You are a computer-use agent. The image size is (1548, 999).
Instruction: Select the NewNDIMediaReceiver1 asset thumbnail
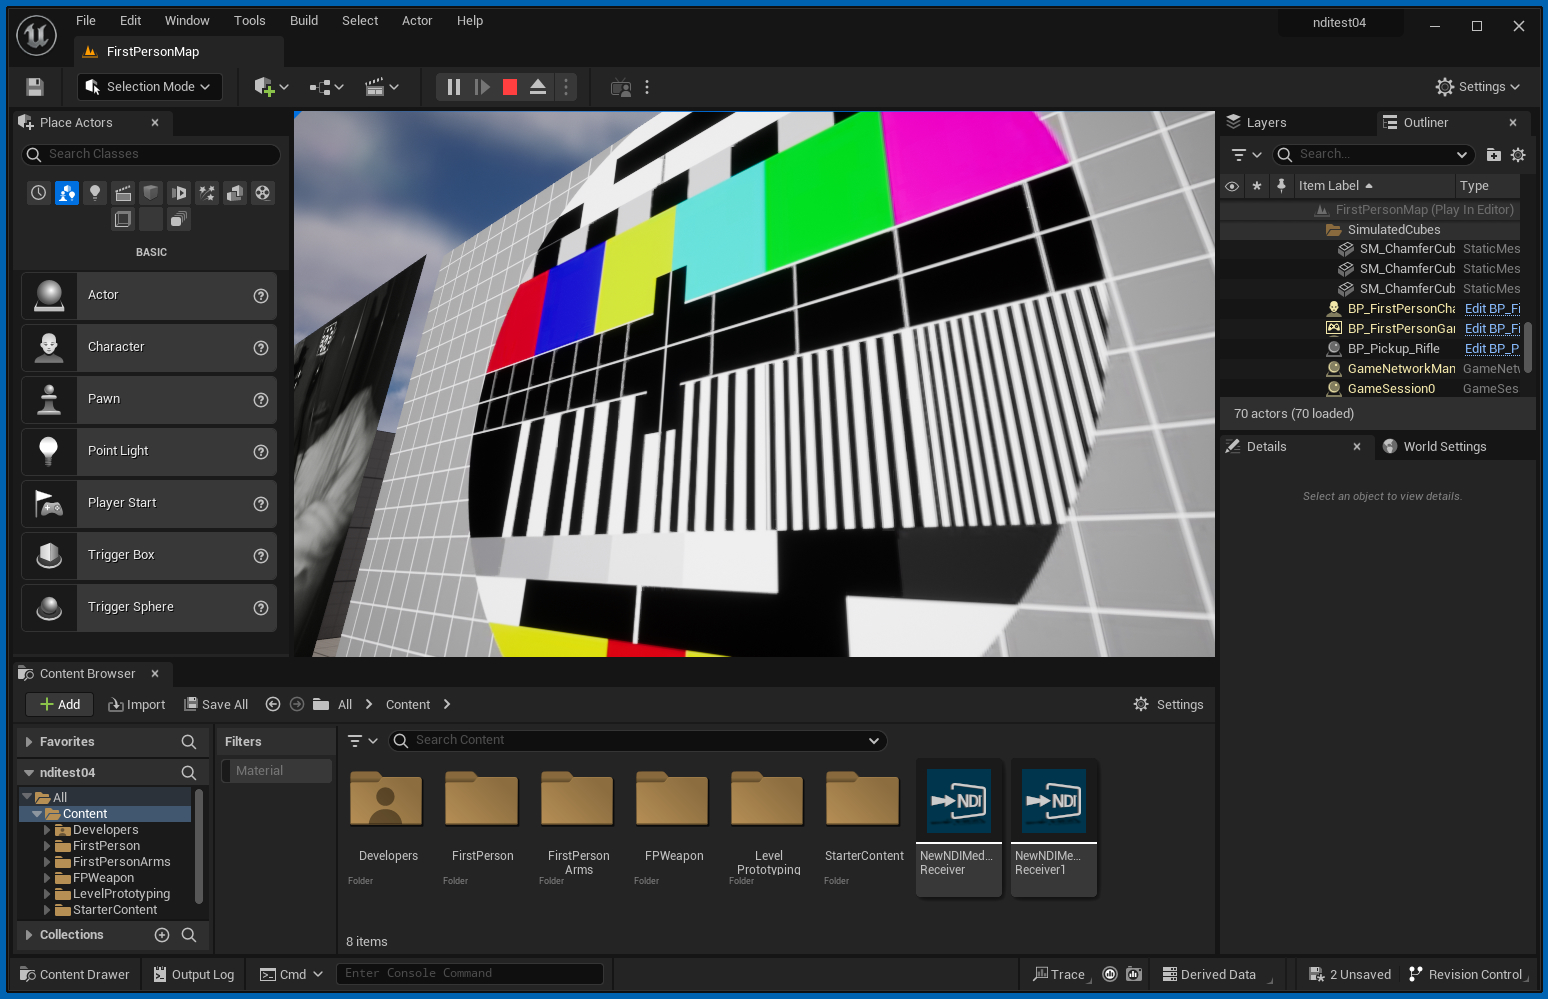tap(1054, 801)
